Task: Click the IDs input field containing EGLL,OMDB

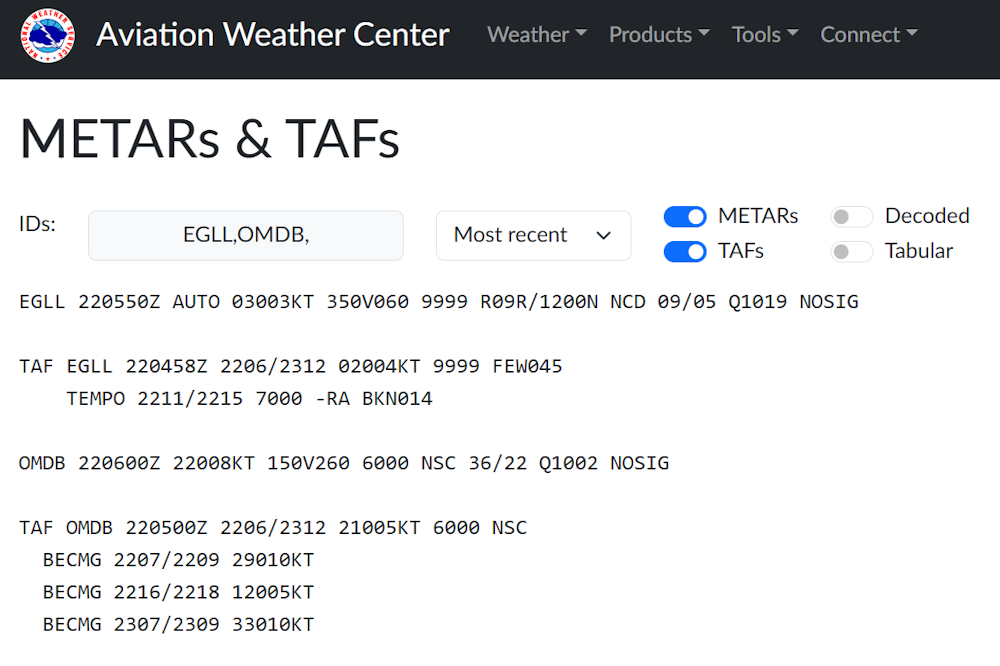Action: [x=246, y=235]
